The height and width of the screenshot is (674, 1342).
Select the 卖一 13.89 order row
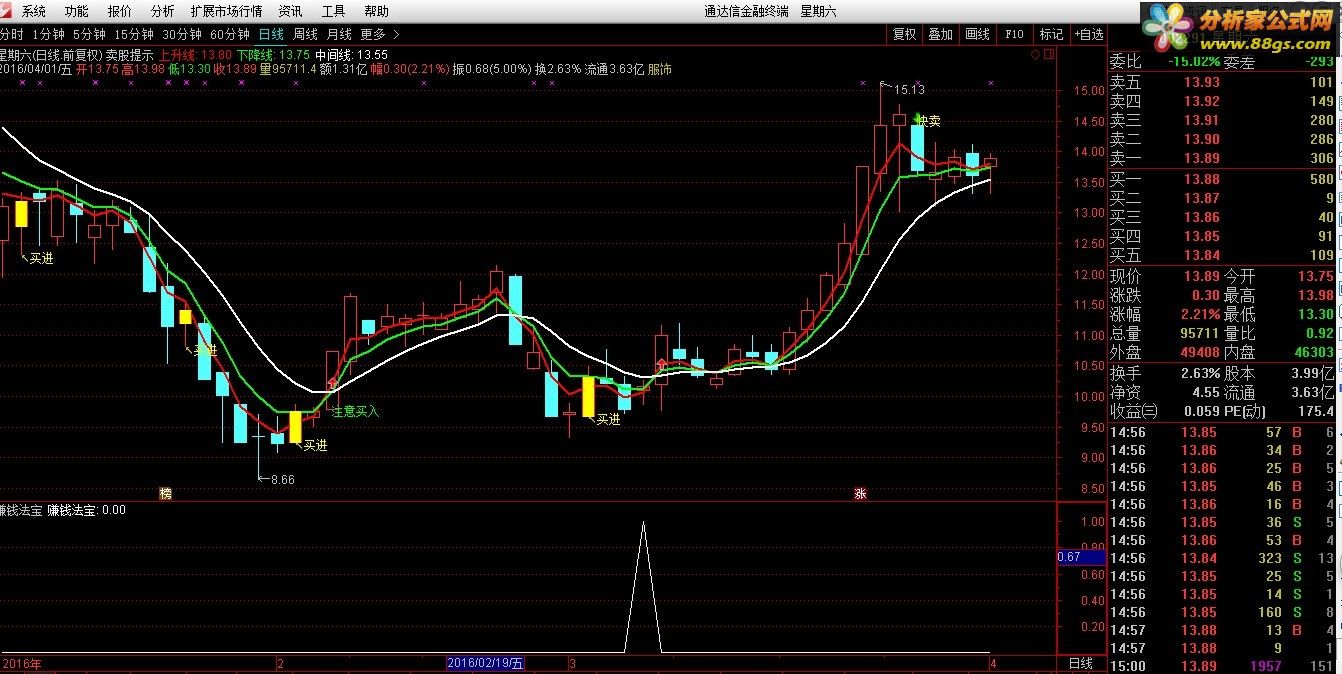click(x=1222, y=159)
